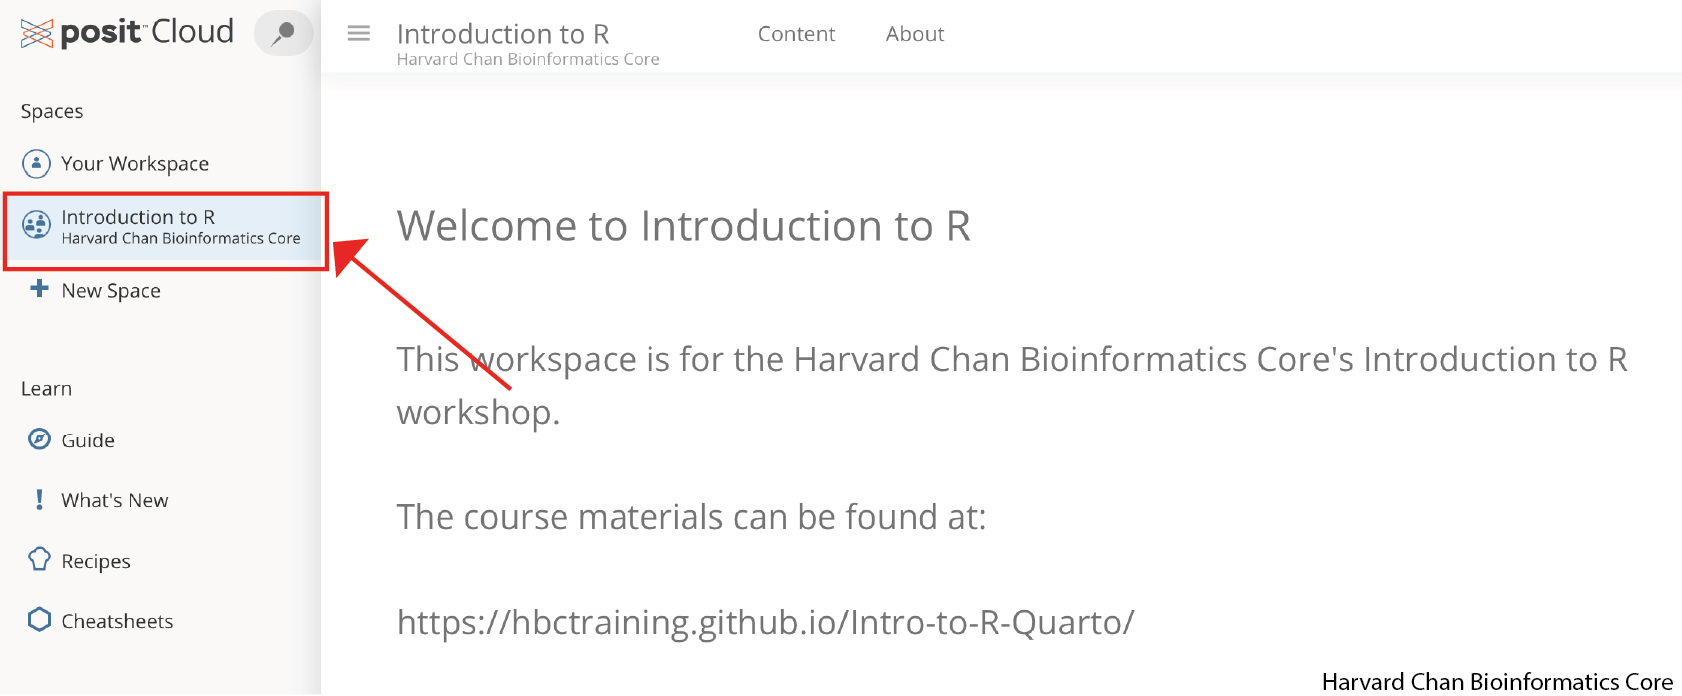Open the hbctraining.github.io course materials URL
This screenshot has height=696, width=1682.
tap(765, 622)
